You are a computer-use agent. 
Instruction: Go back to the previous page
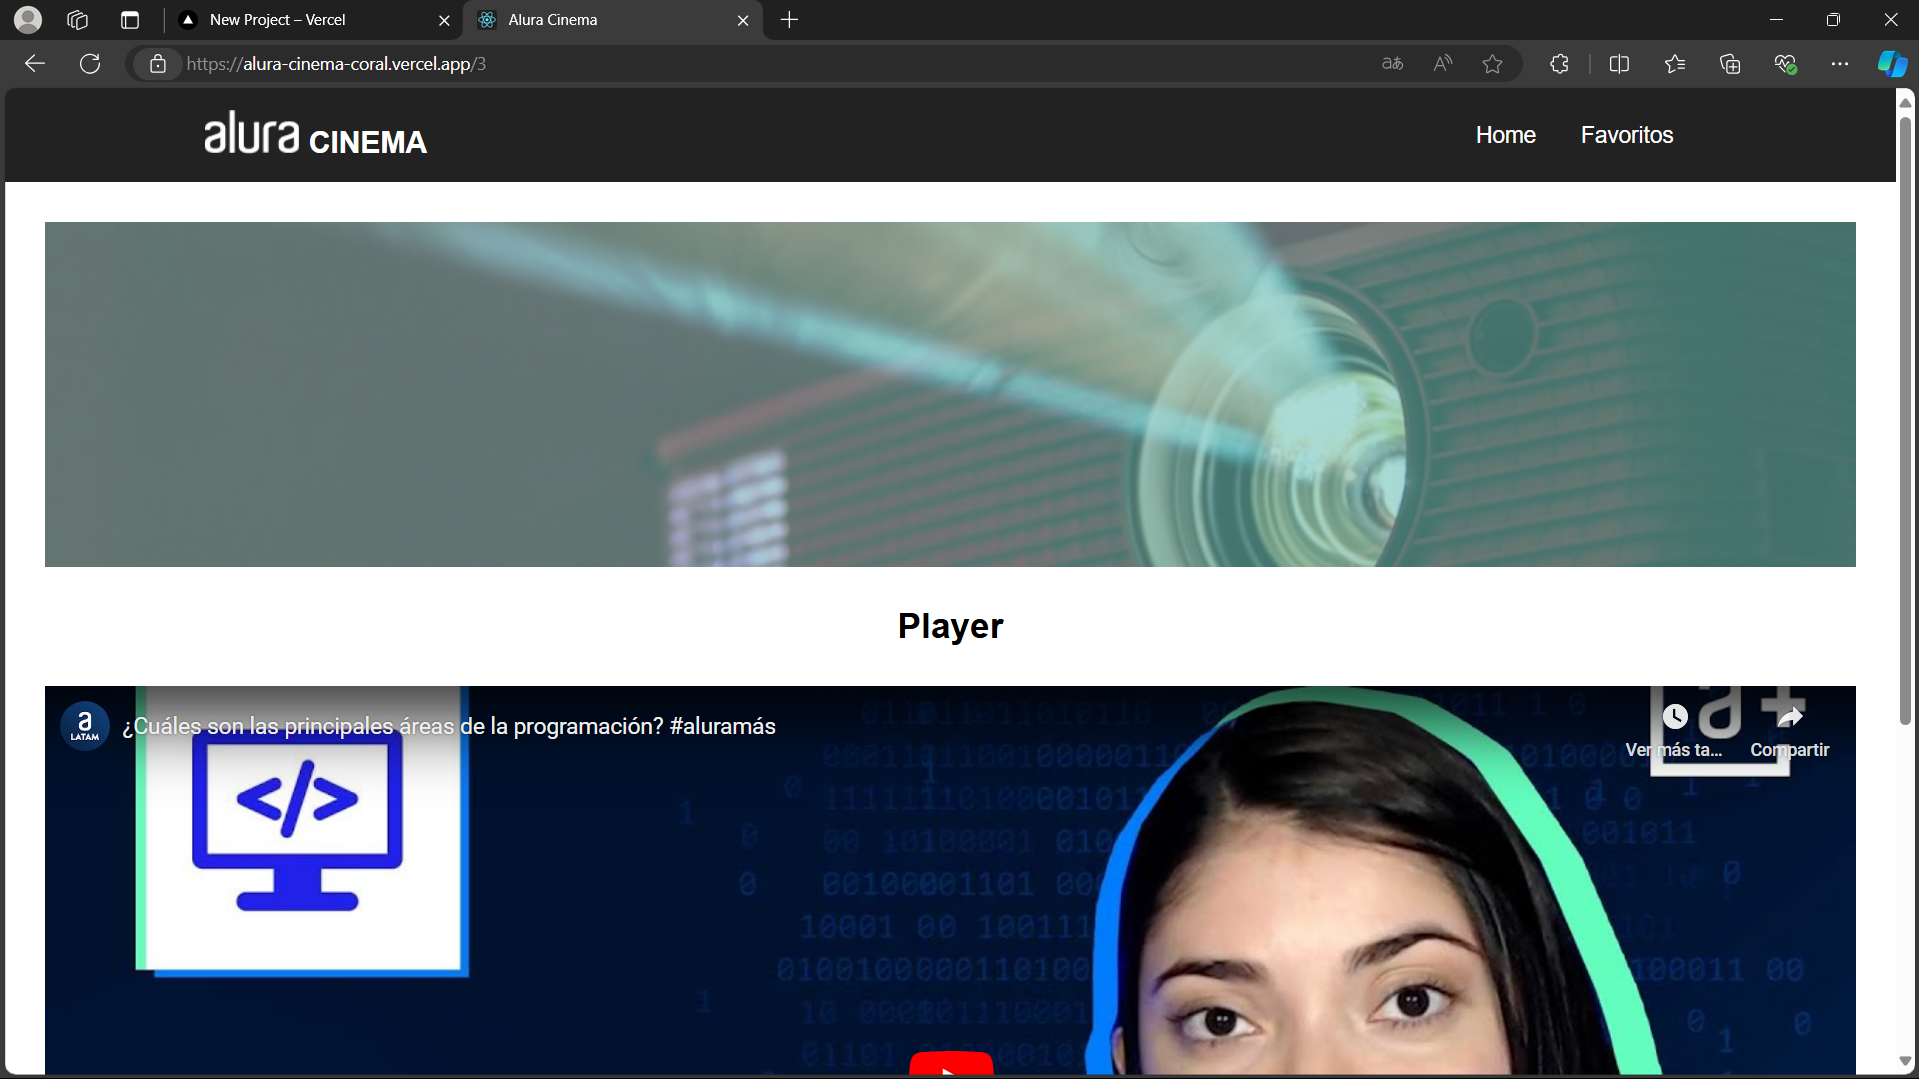(x=35, y=64)
